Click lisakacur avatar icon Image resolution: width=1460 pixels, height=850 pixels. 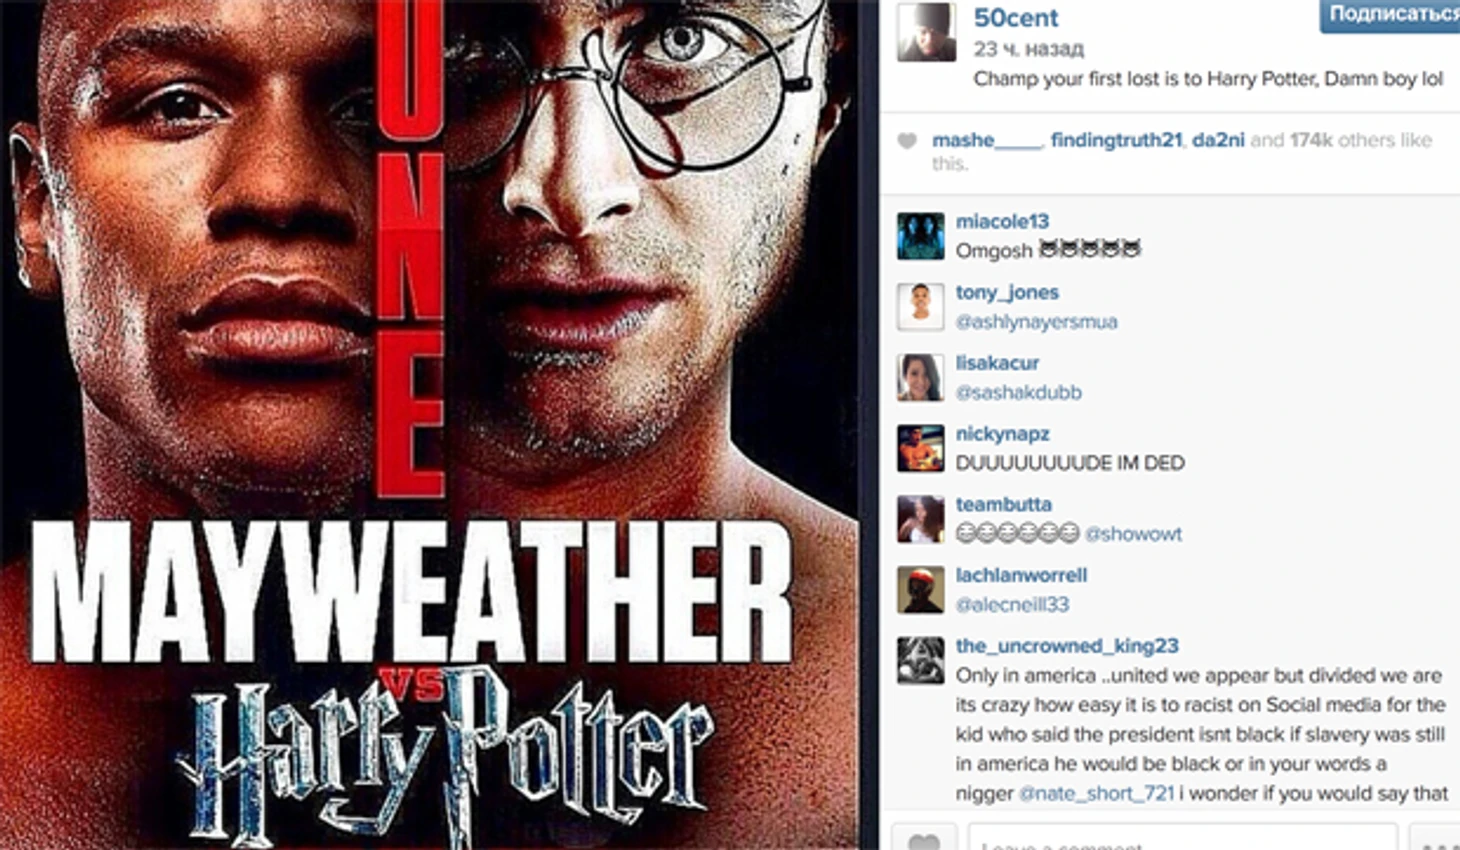pyautogui.click(x=921, y=378)
